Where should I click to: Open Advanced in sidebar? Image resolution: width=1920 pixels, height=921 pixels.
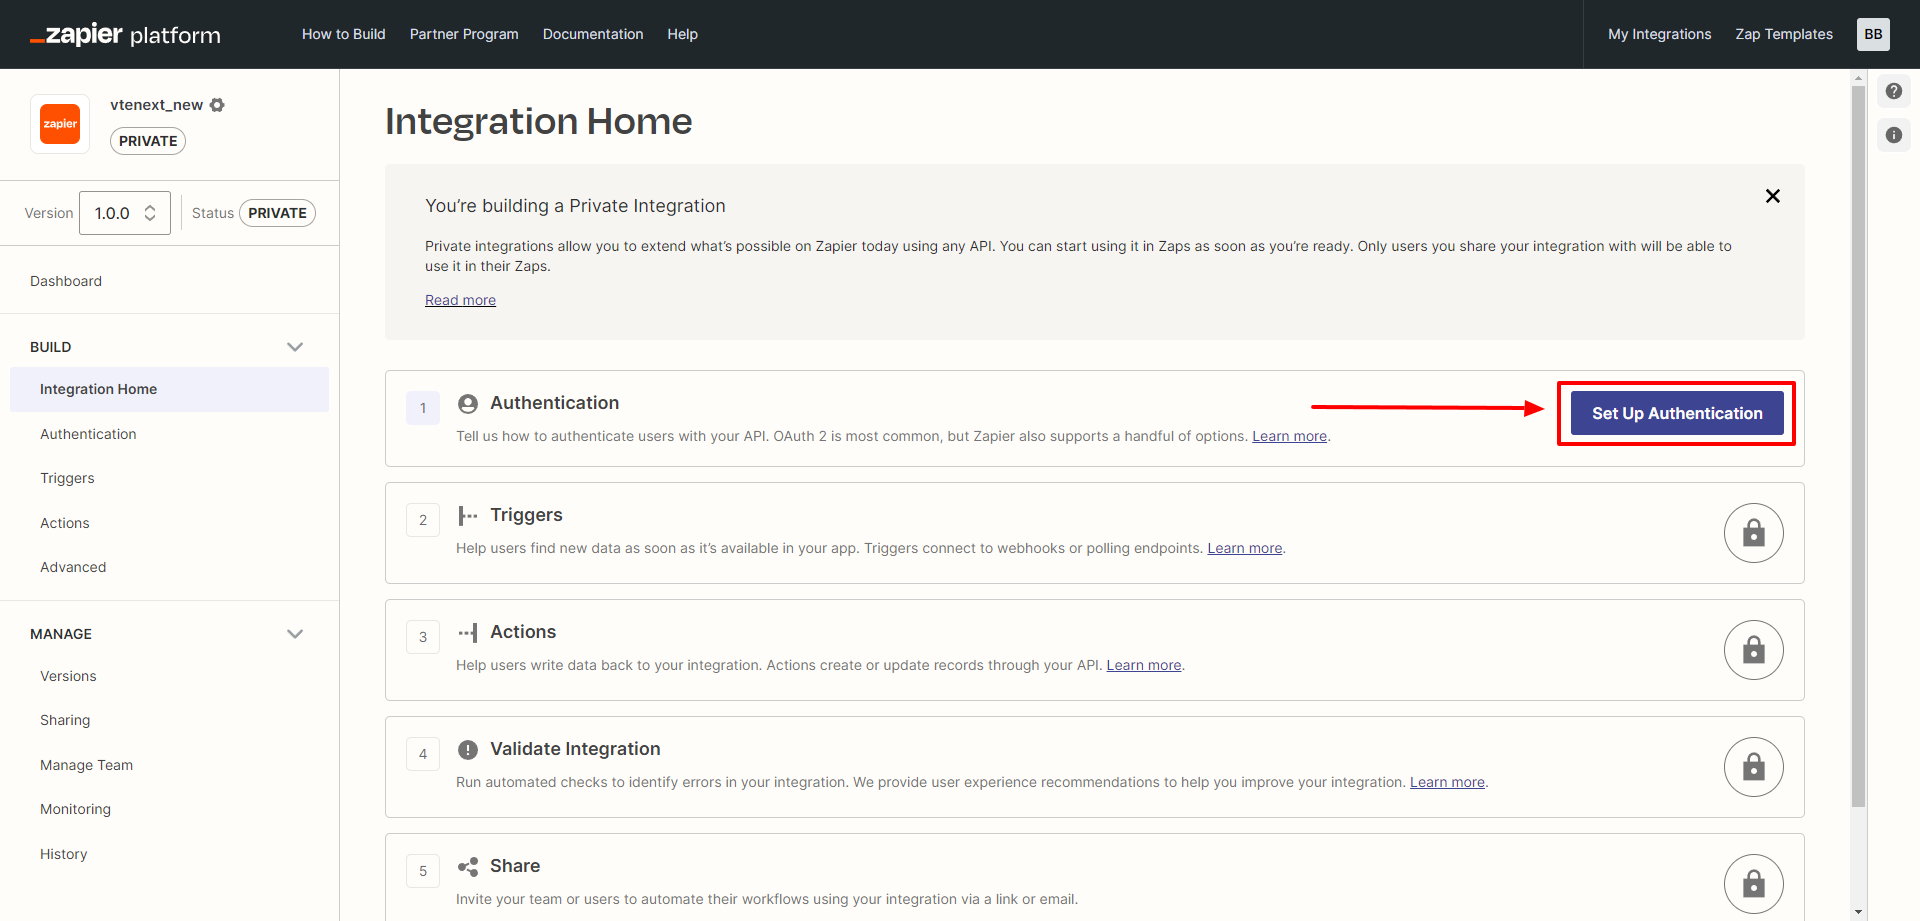(x=73, y=567)
